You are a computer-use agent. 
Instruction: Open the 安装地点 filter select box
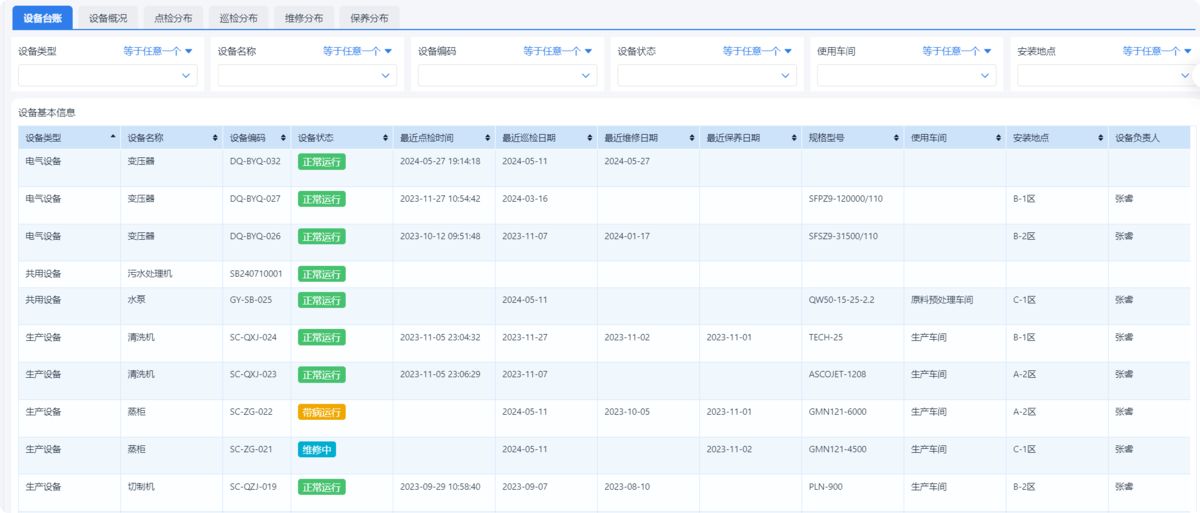coord(1107,75)
